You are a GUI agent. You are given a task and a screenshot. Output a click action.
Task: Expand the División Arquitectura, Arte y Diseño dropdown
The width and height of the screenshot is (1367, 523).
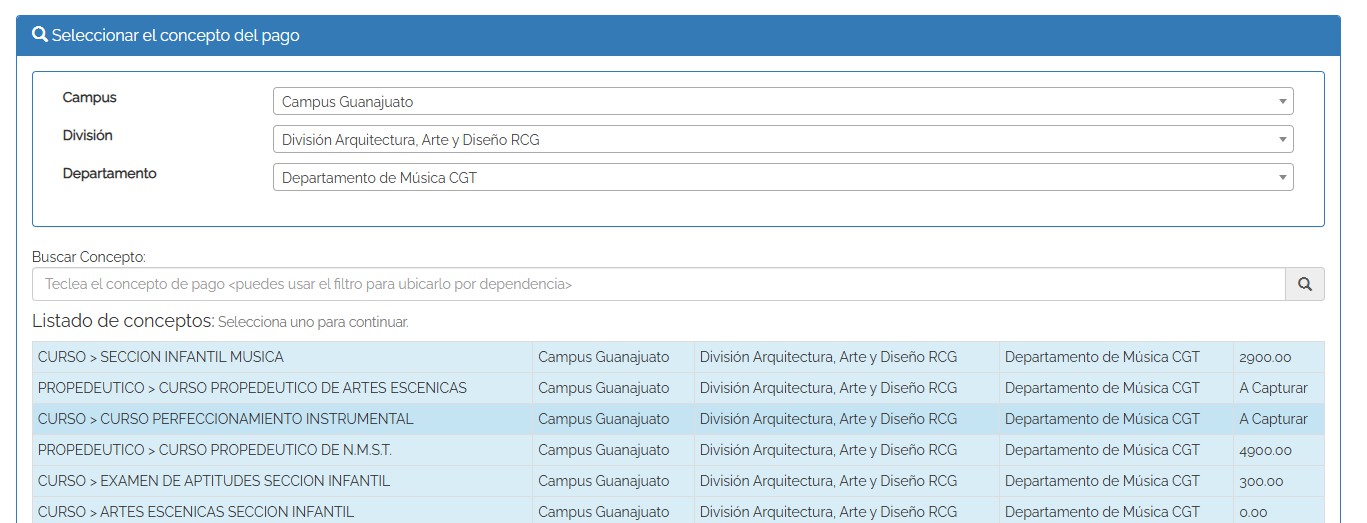pos(782,139)
